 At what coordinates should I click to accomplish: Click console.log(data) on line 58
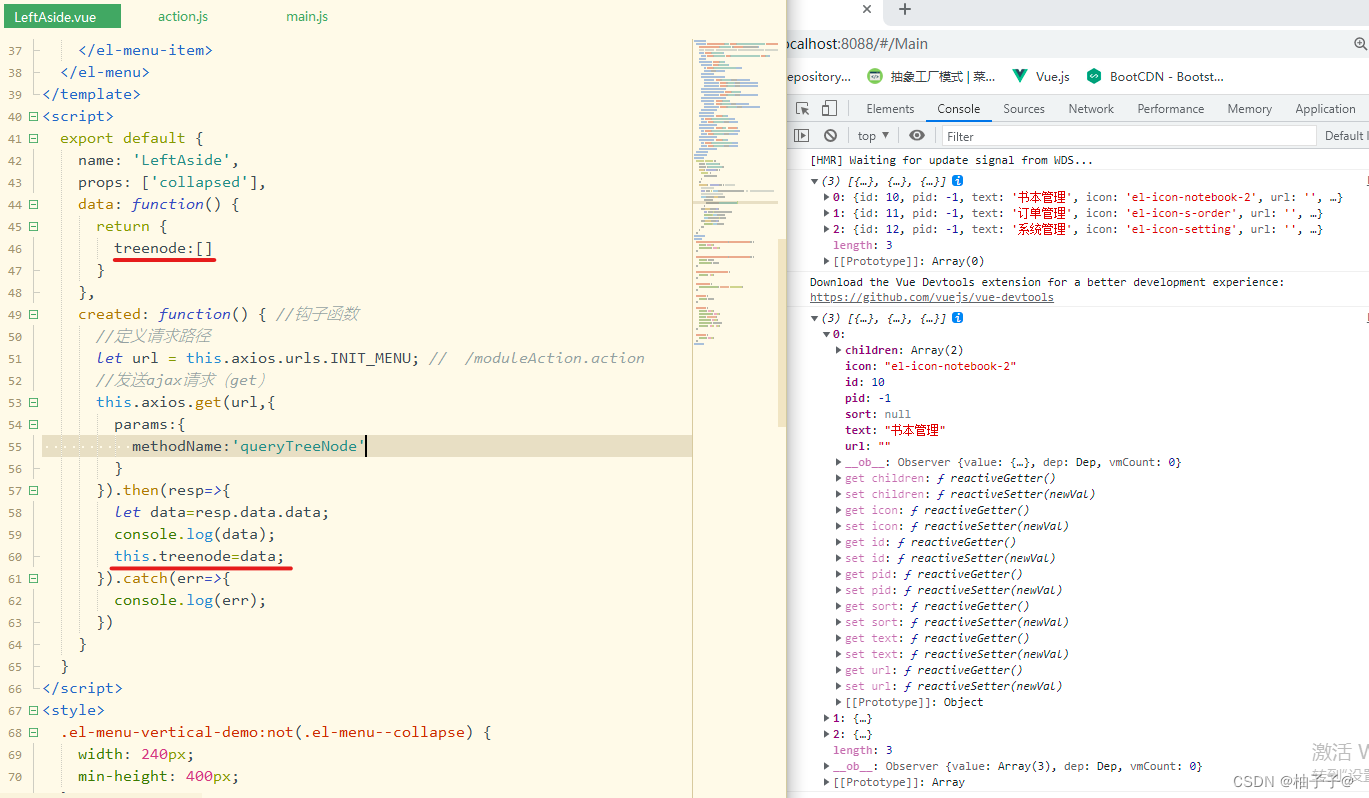(194, 534)
